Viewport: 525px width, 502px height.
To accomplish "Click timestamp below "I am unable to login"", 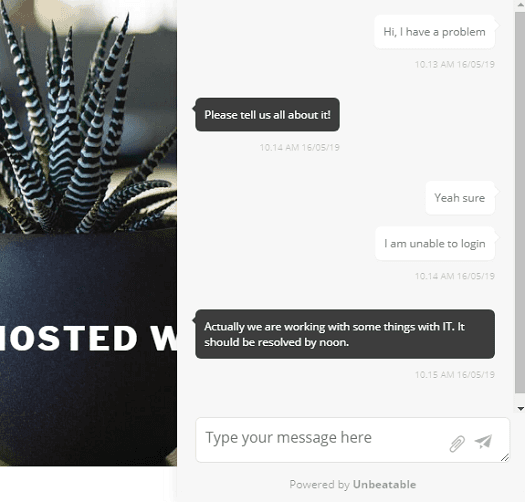I will 455,276.
